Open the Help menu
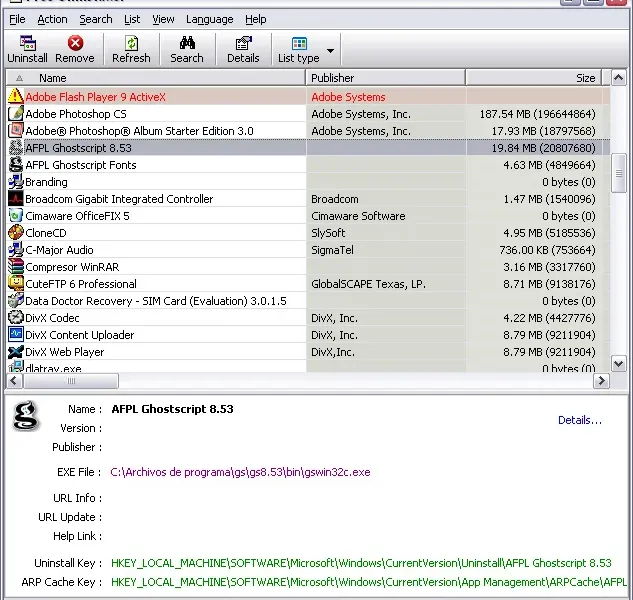The height and width of the screenshot is (600, 633). (x=256, y=19)
